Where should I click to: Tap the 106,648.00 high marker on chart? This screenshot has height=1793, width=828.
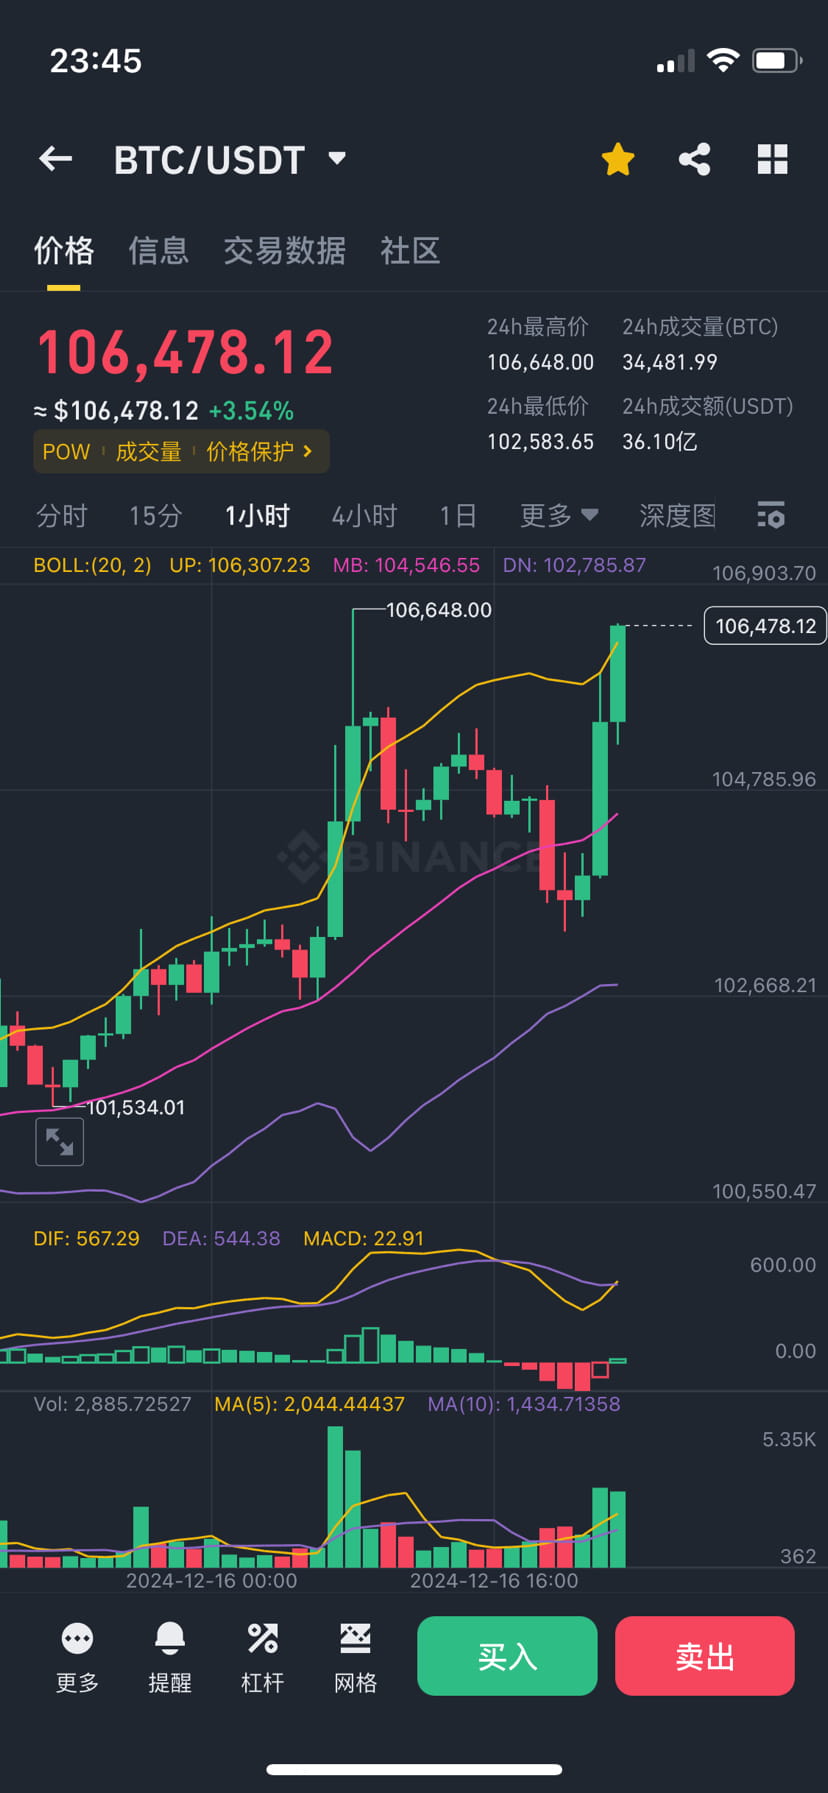(439, 610)
